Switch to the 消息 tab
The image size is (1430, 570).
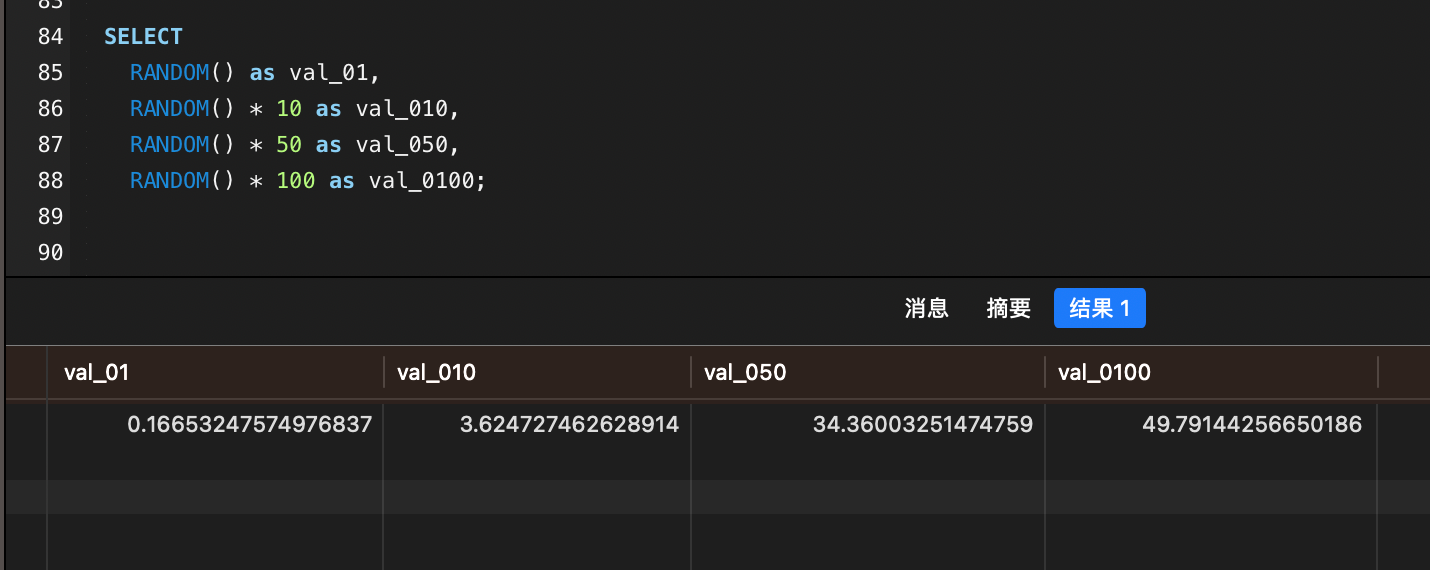click(x=926, y=308)
